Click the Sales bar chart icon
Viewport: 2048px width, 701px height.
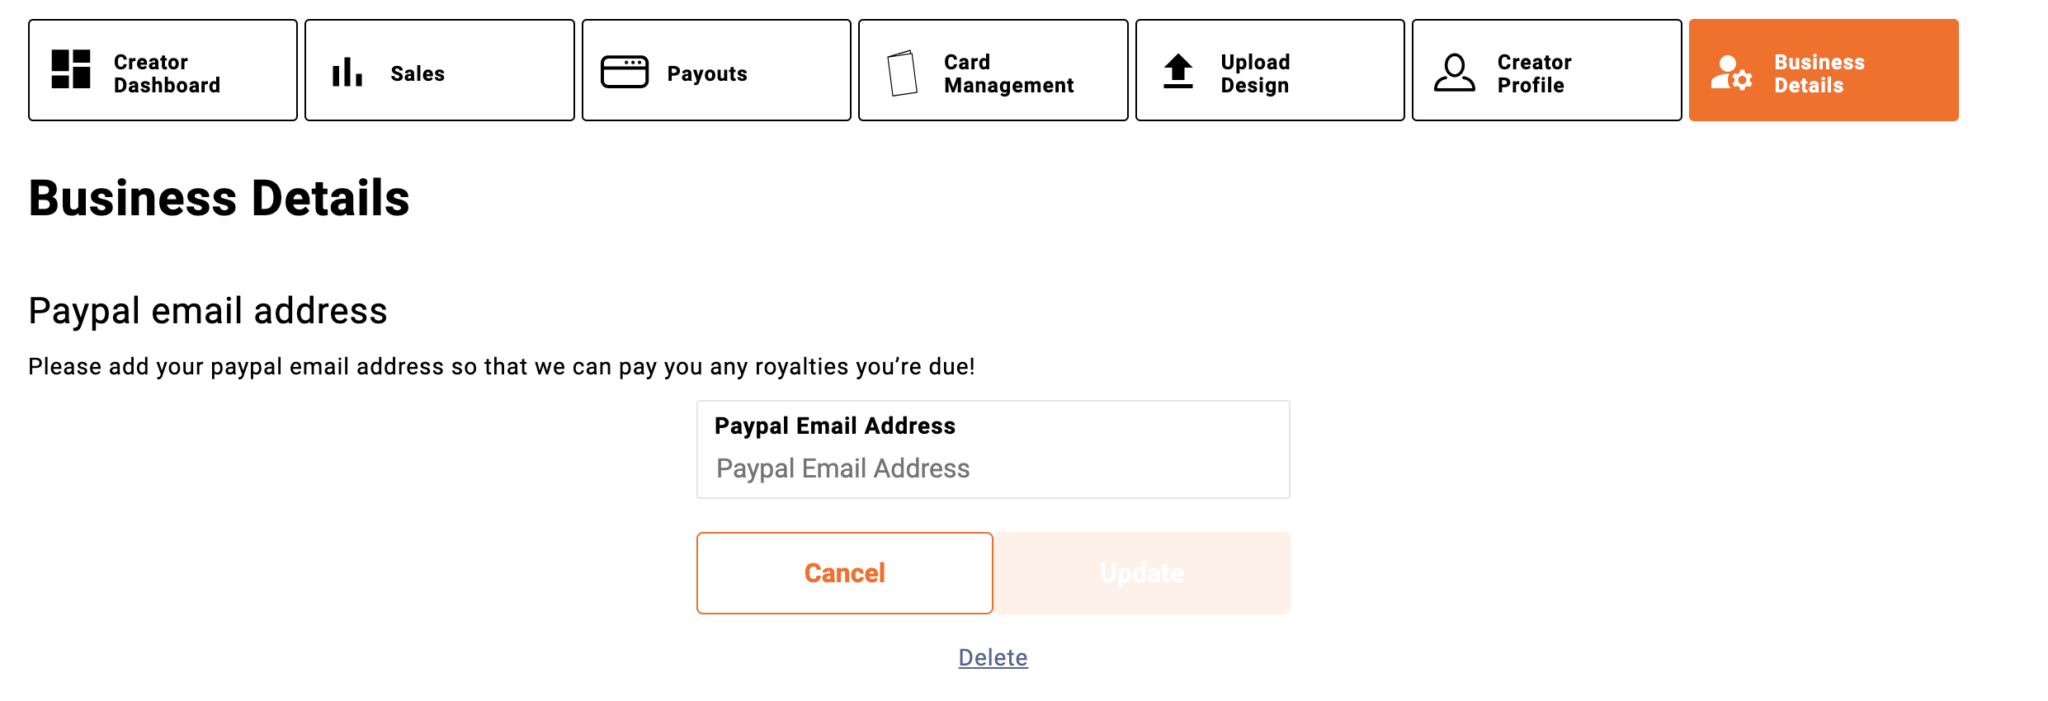click(x=347, y=72)
